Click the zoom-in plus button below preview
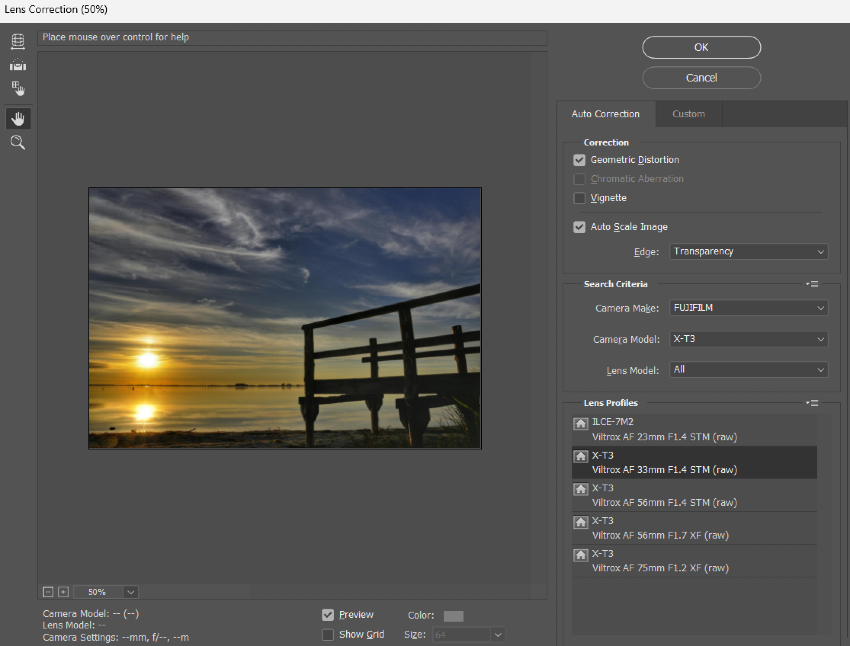 pyautogui.click(x=62, y=591)
